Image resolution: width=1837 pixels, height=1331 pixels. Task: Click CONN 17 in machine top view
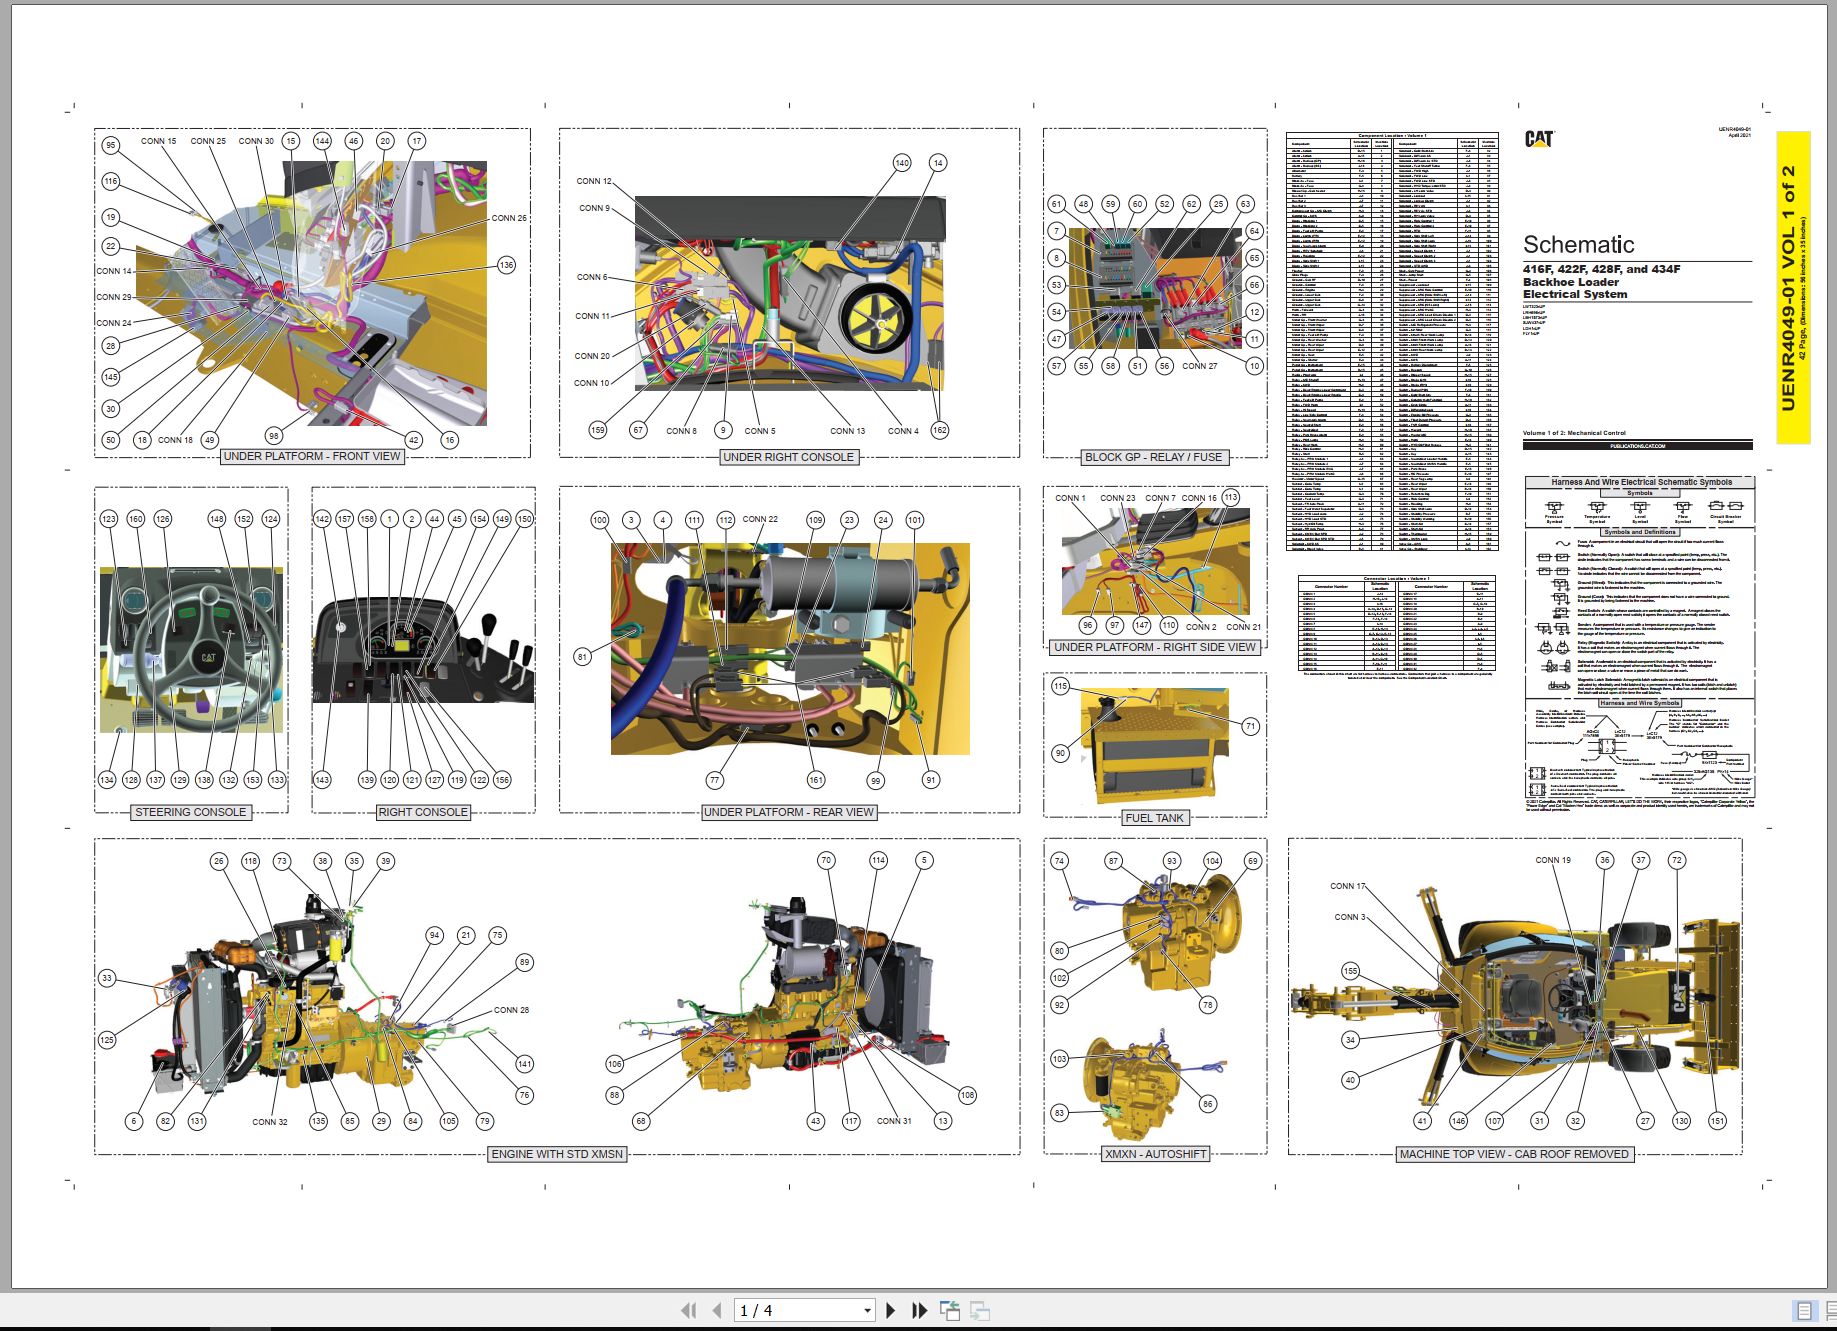tap(1347, 886)
